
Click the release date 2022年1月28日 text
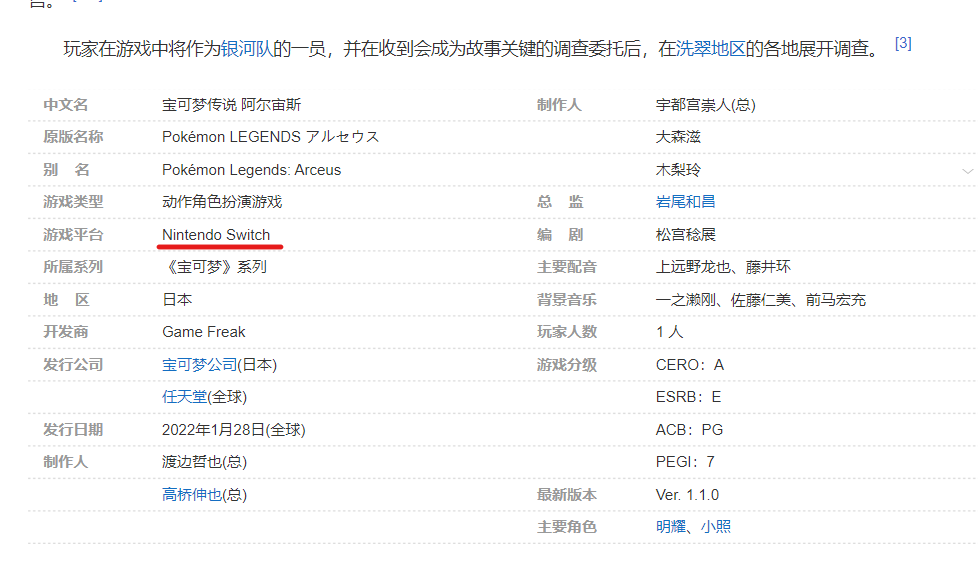tap(233, 430)
